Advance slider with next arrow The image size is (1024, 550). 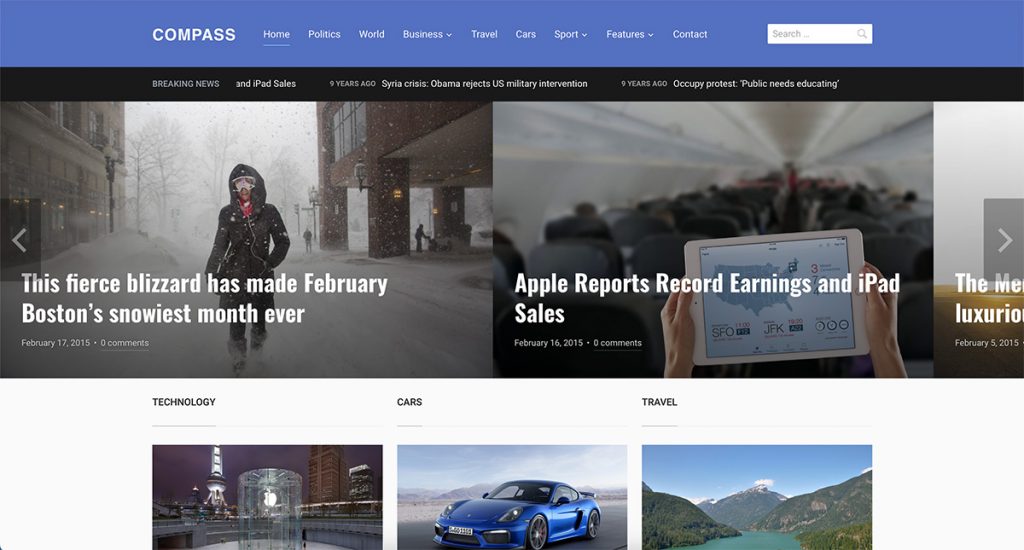point(1004,240)
